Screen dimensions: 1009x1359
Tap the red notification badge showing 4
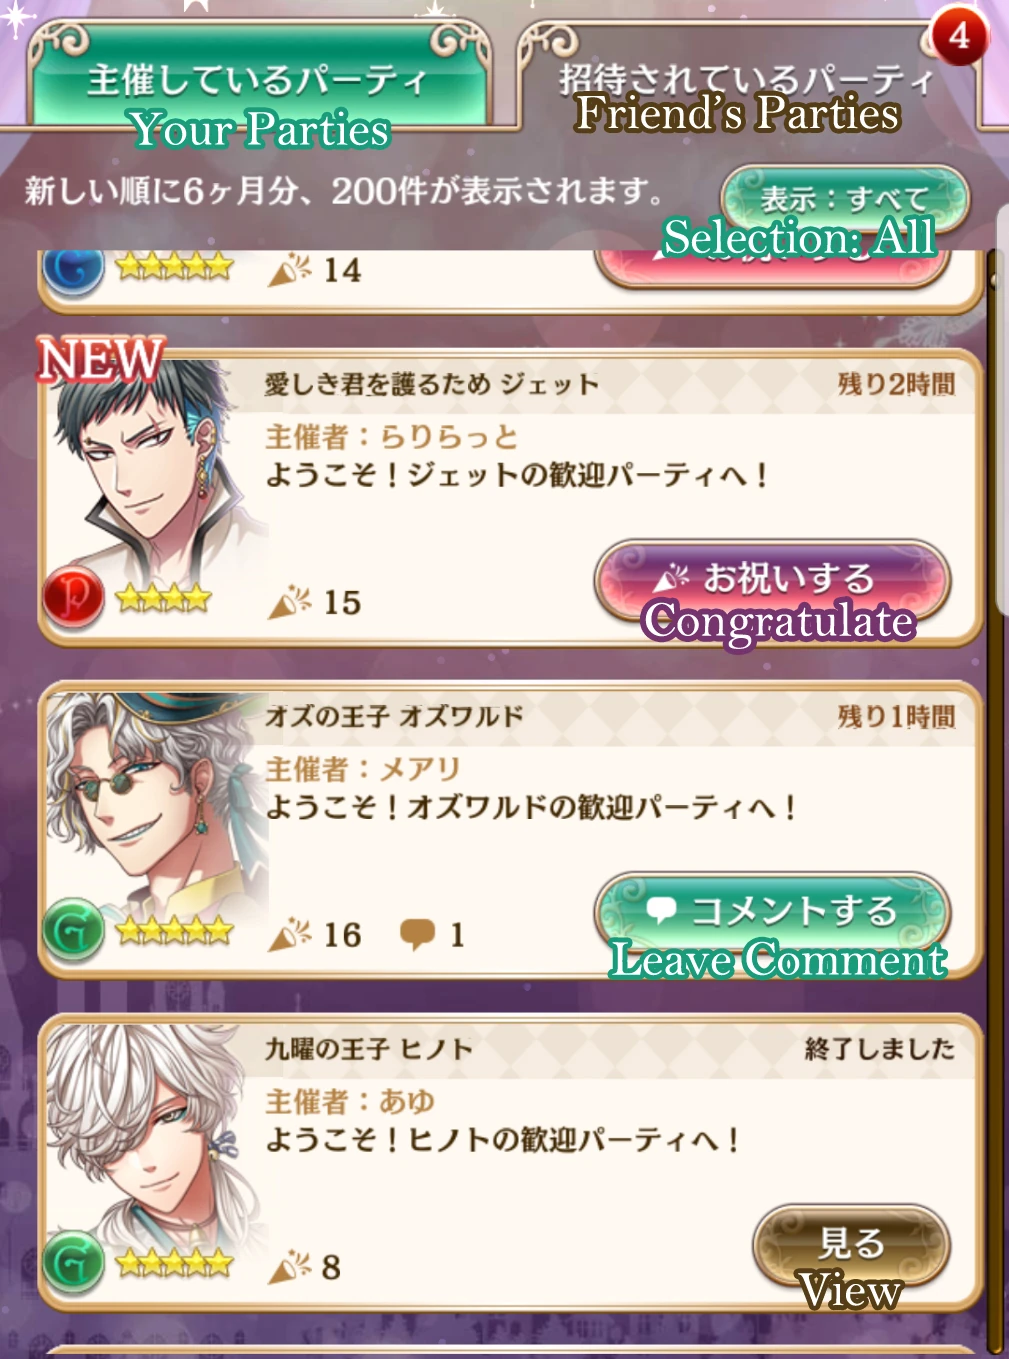pyautogui.click(x=958, y=35)
